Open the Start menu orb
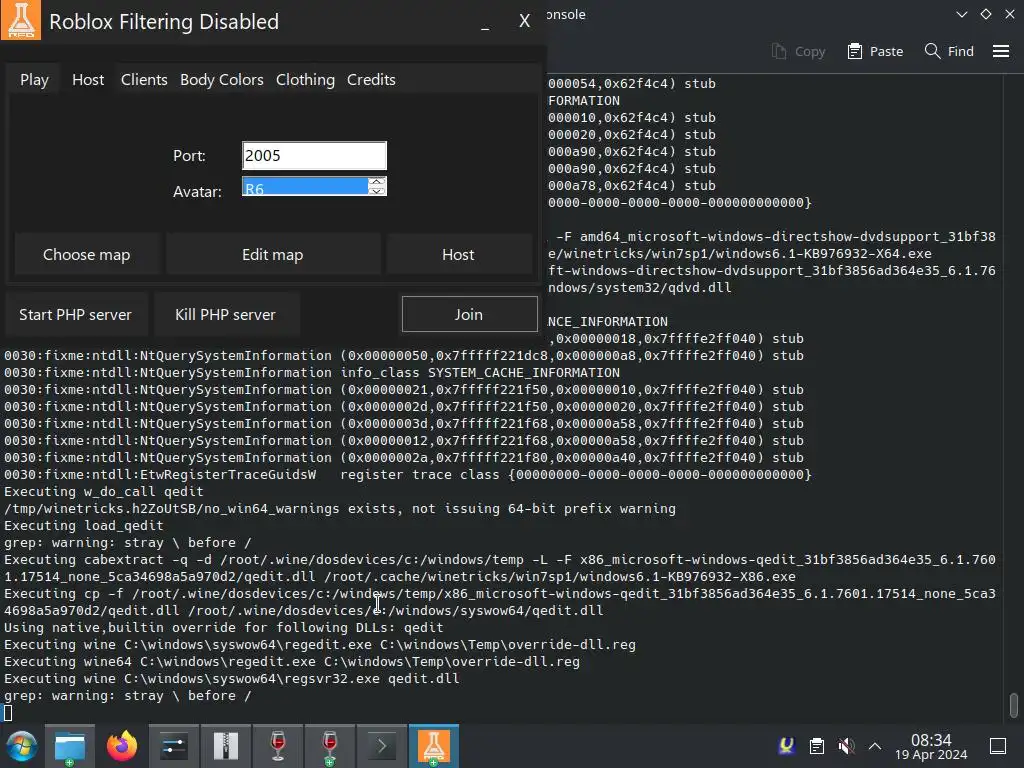The height and width of the screenshot is (768, 1024). (21, 746)
